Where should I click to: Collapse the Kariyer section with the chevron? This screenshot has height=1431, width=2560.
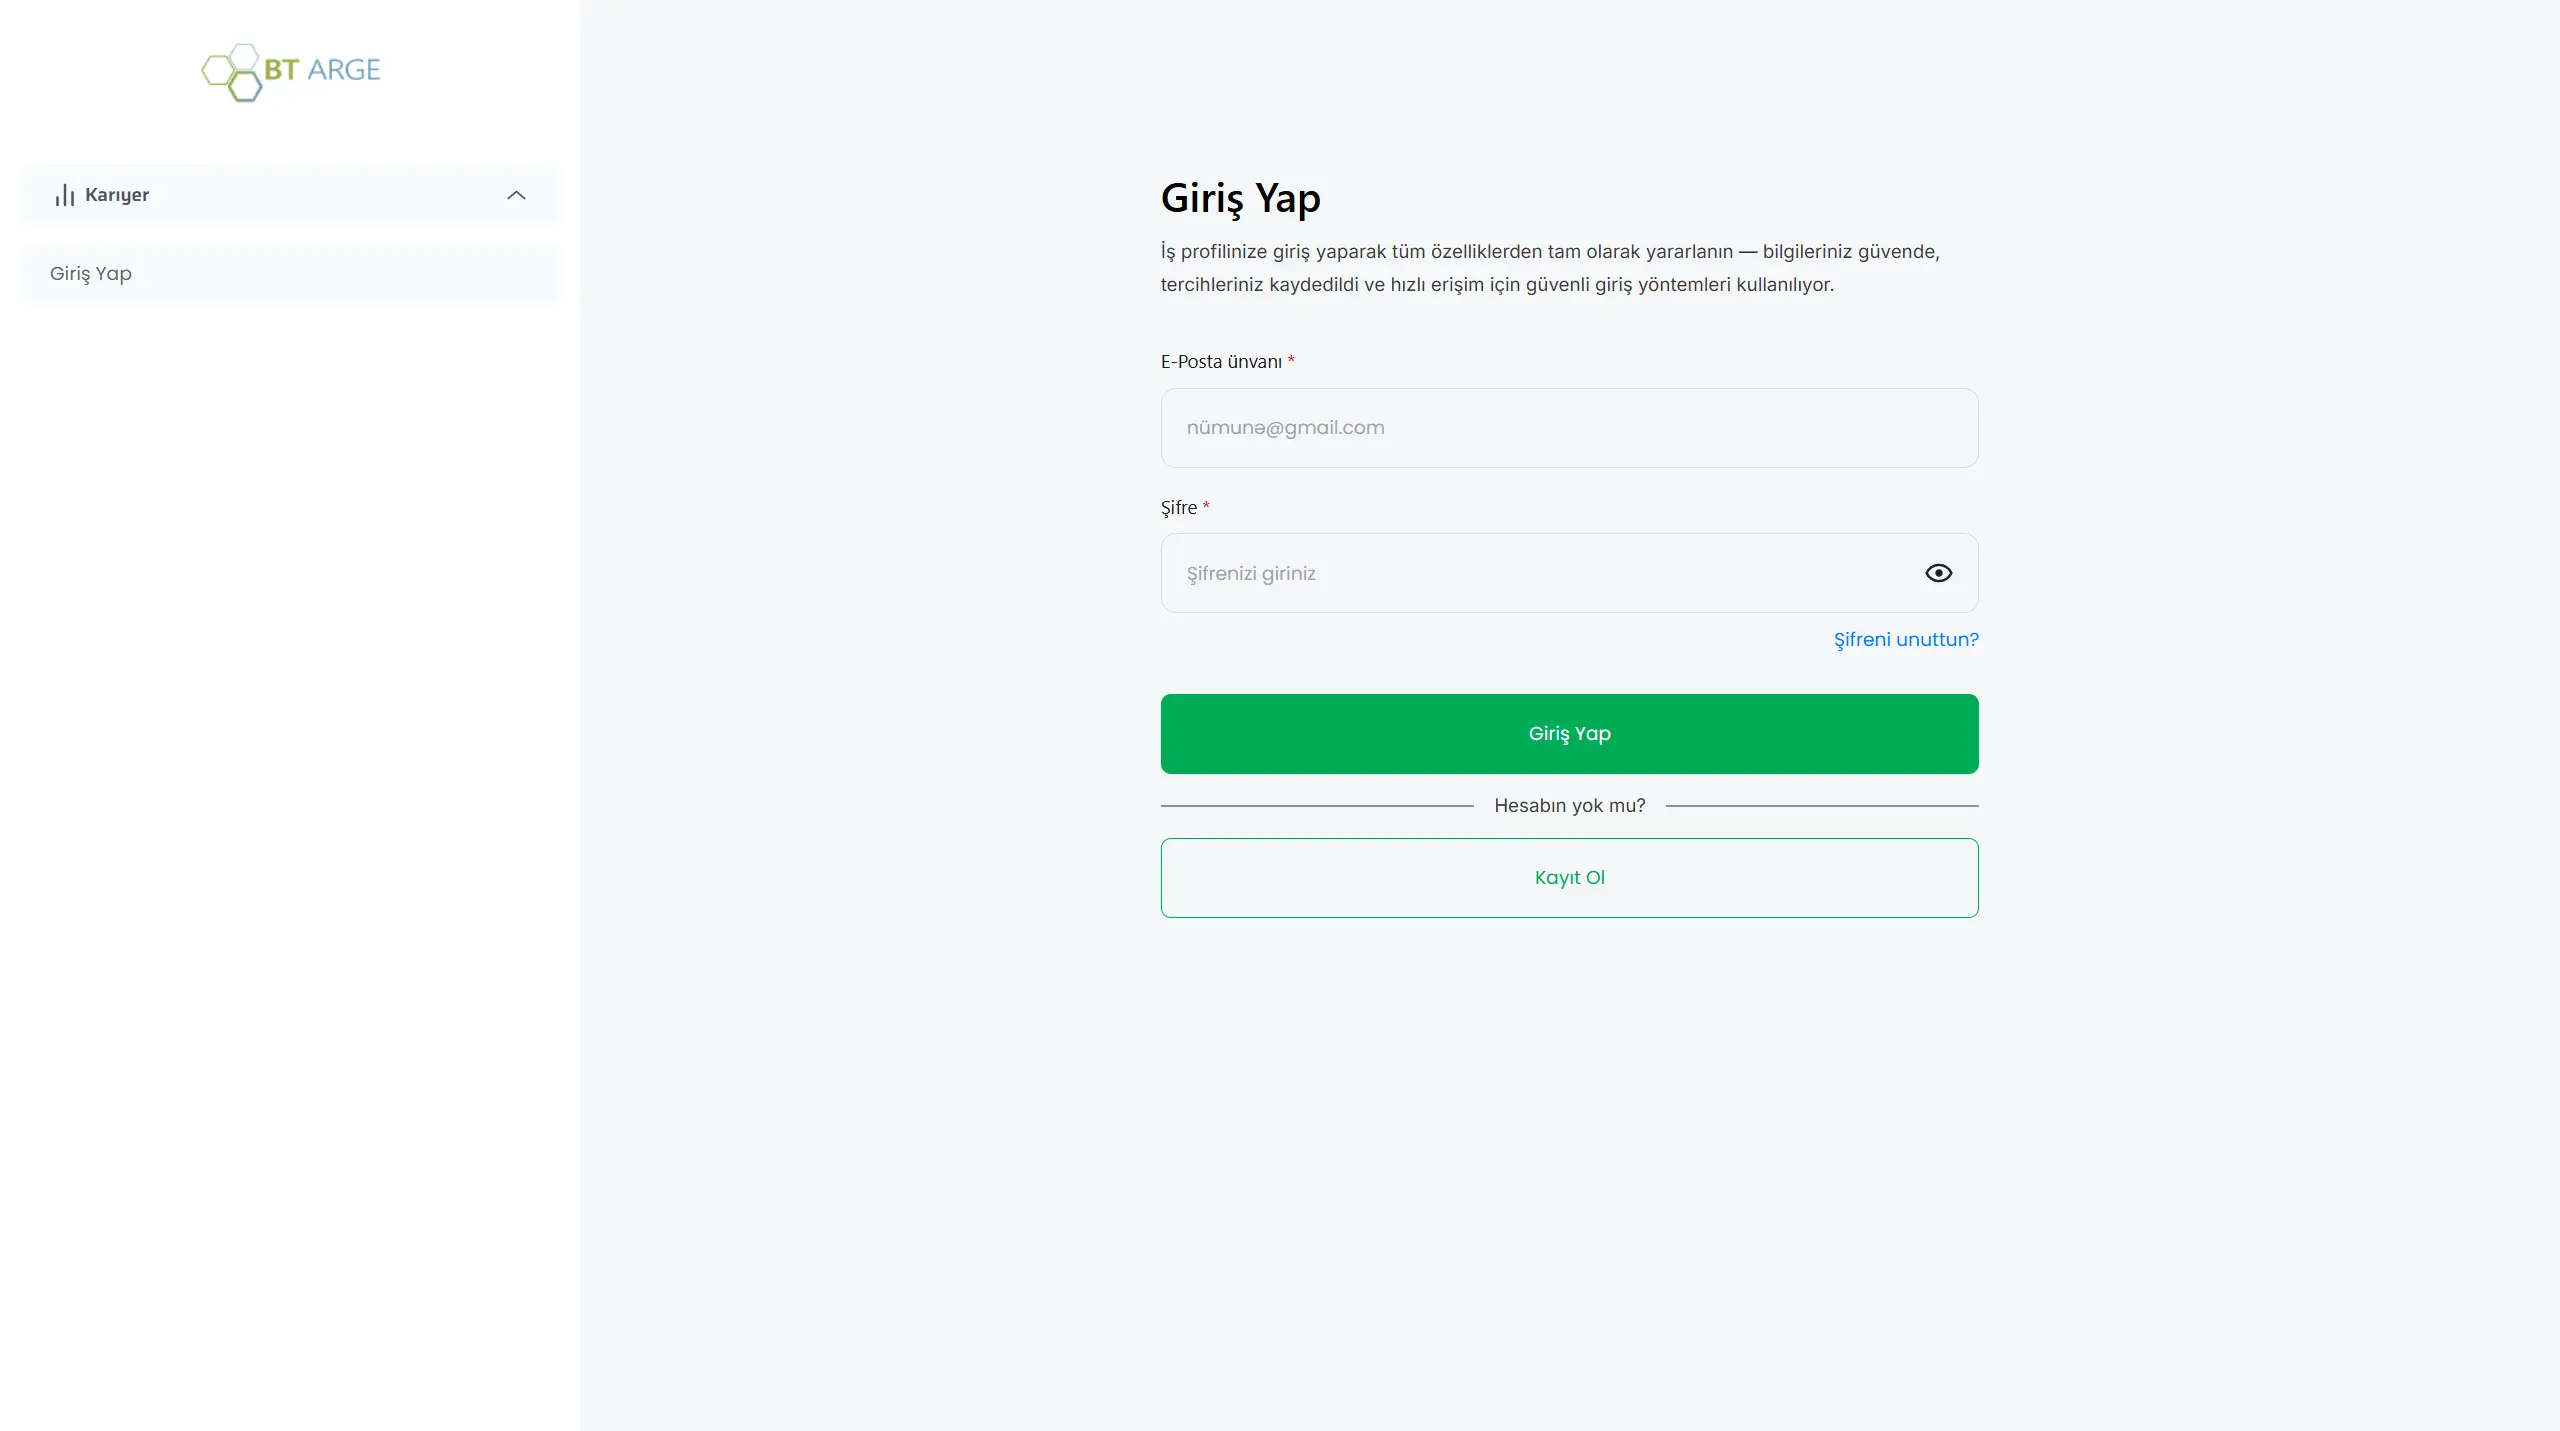coord(516,195)
